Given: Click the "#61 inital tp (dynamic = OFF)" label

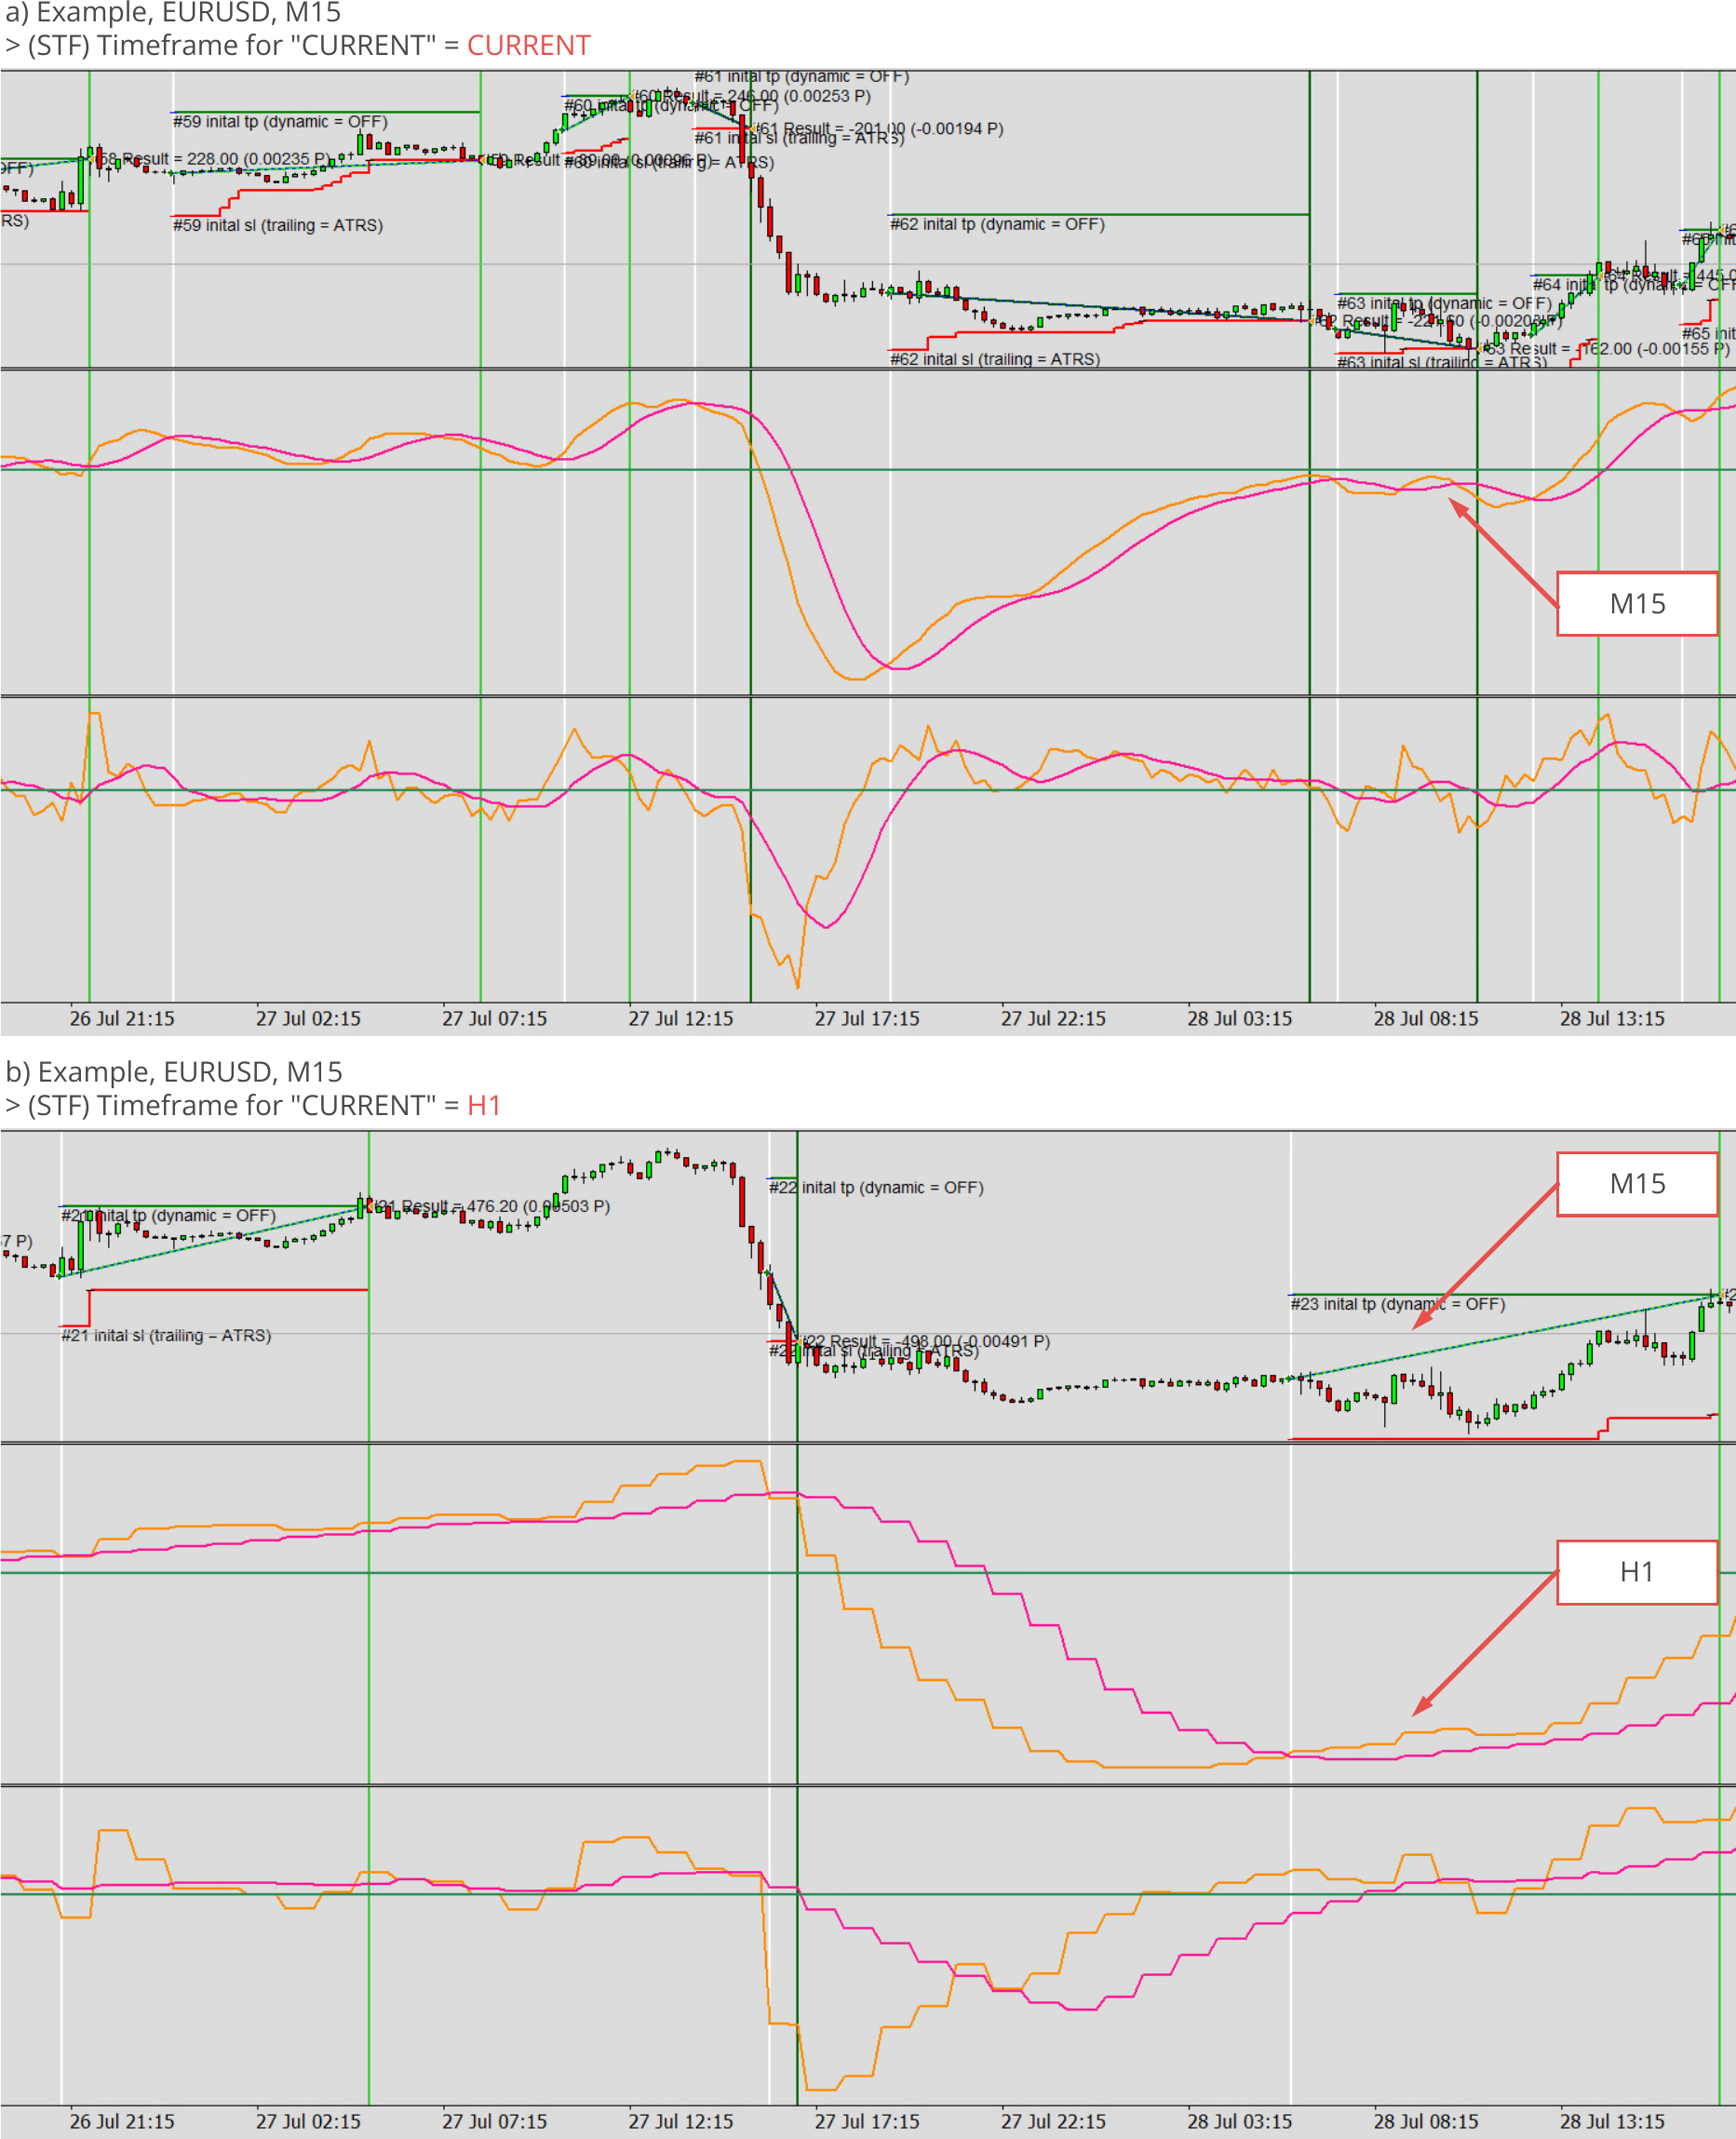Looking at the screenshot, I should coord(802,77).
